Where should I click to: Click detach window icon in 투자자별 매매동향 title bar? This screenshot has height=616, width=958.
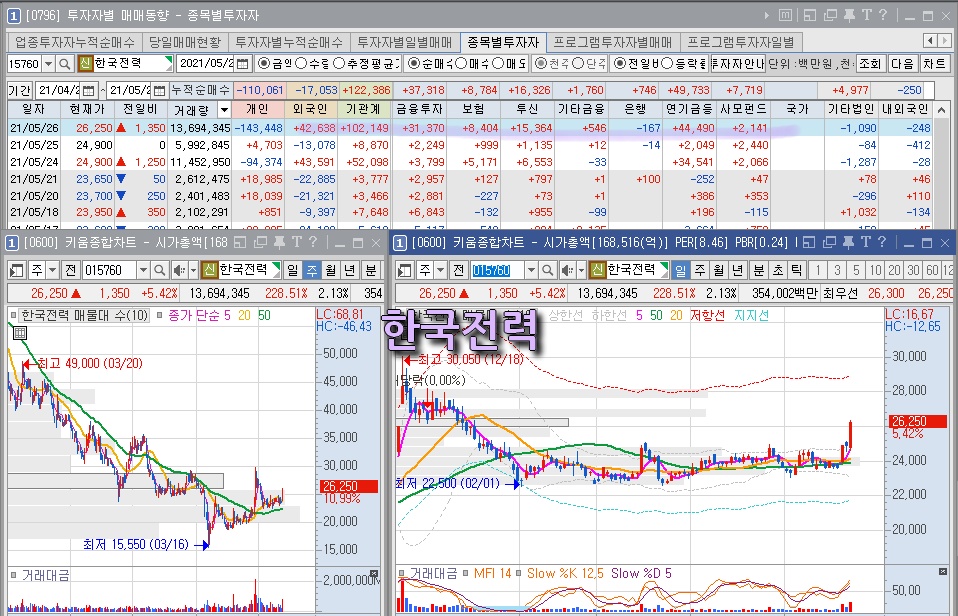pyautogui.click(x=830, y=16)
